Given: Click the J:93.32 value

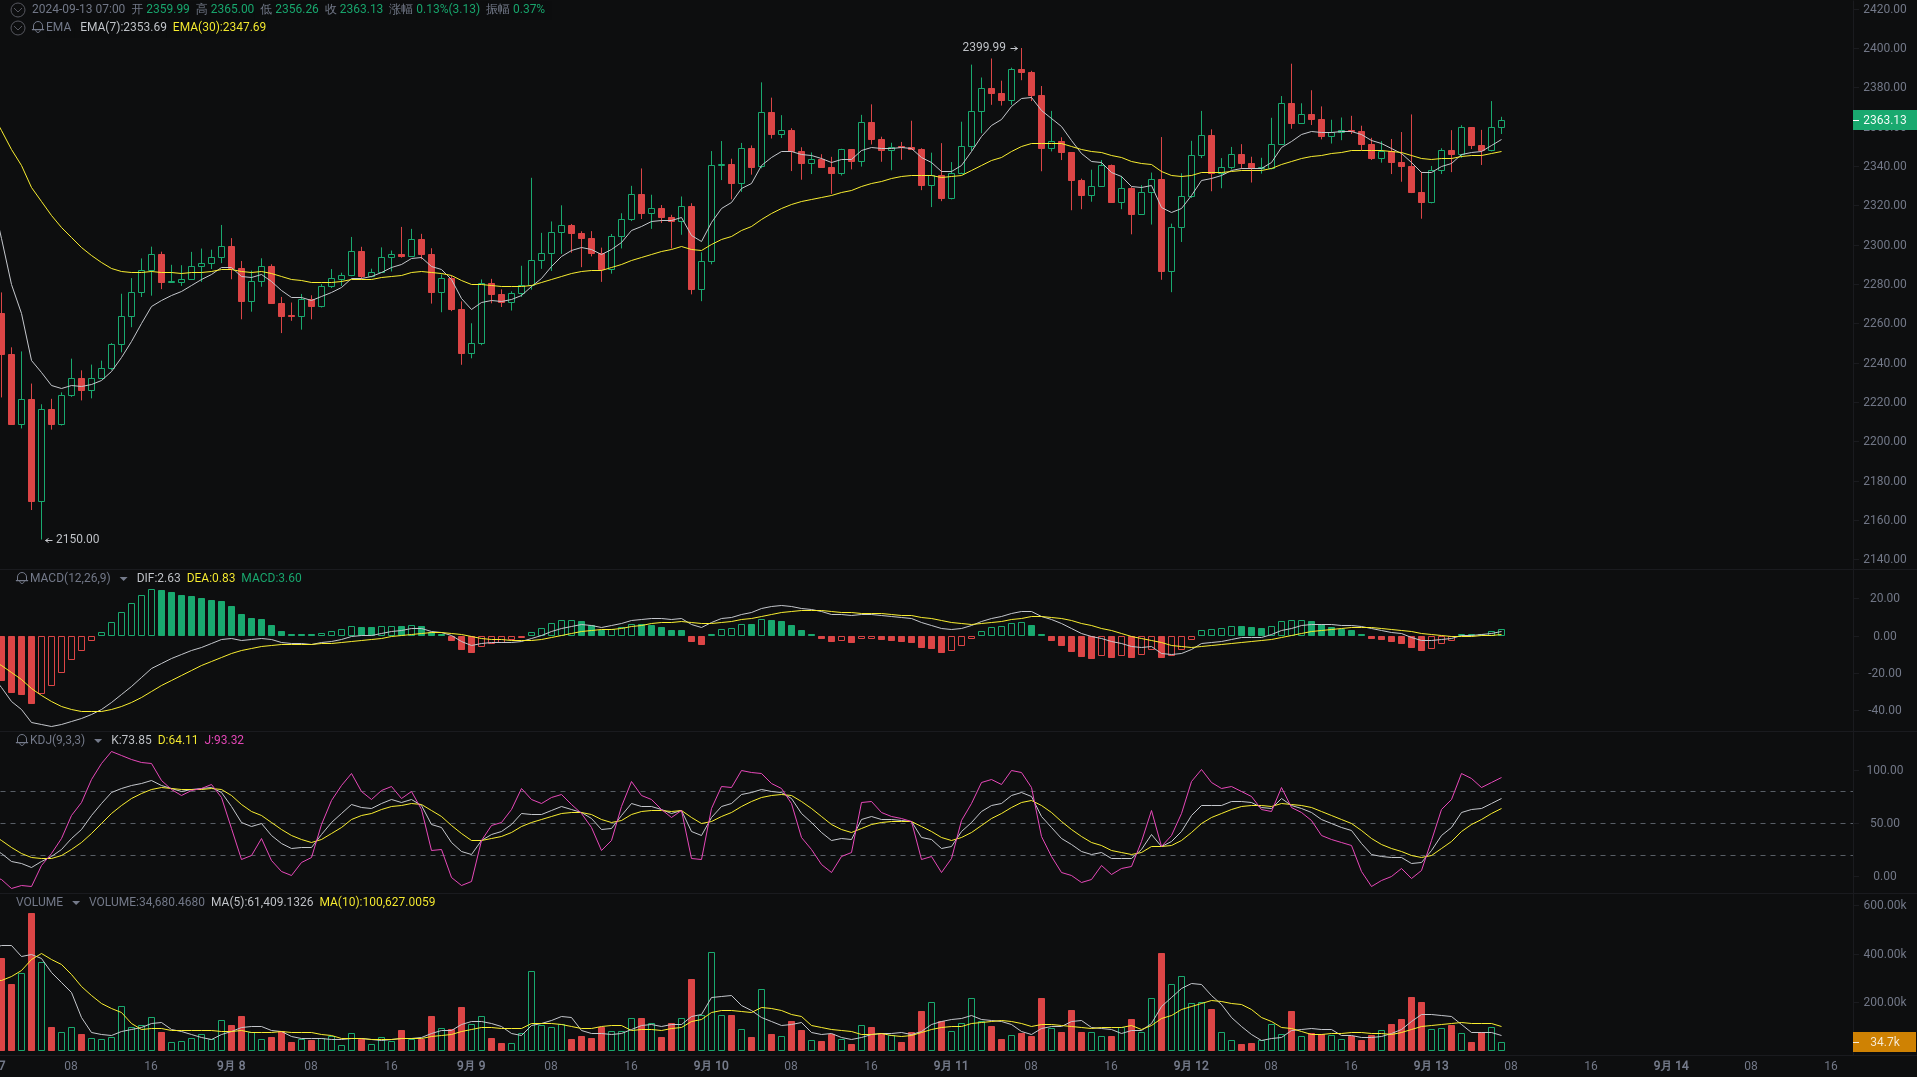Looking at the screenshot, I should 224,740.
